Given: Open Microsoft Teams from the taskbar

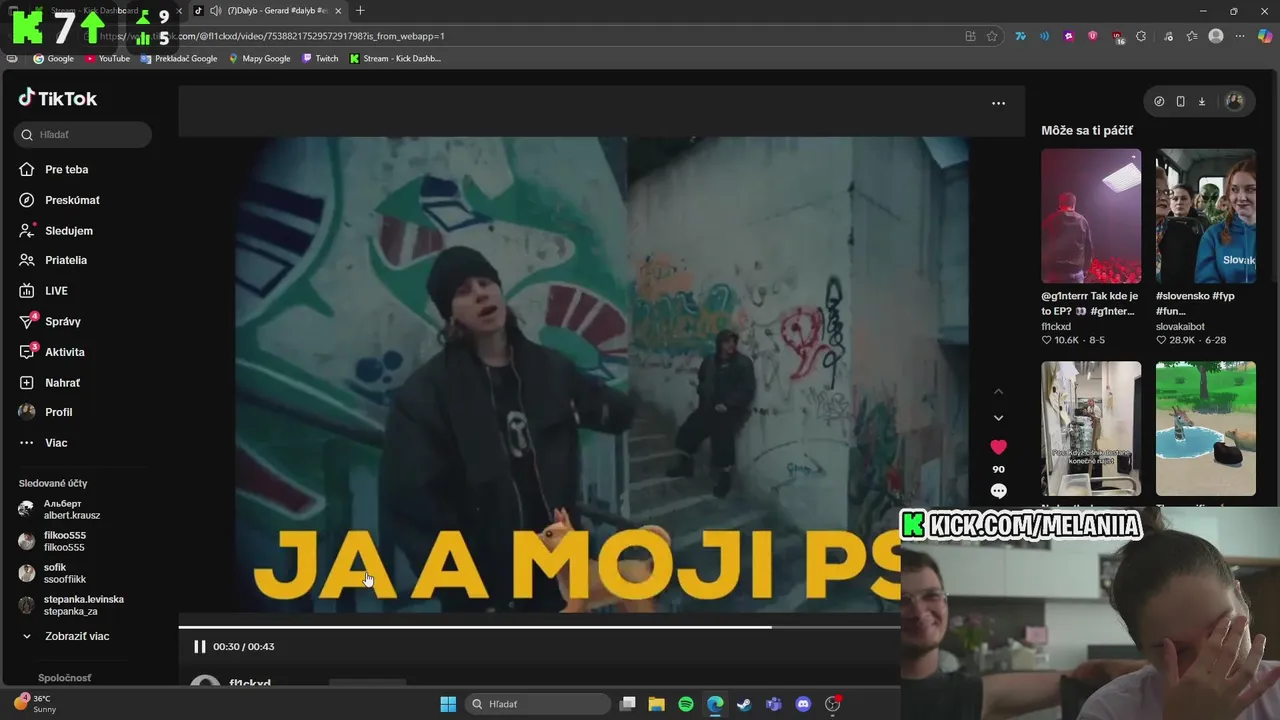Looking at the screenshot, I should point(773,704).
